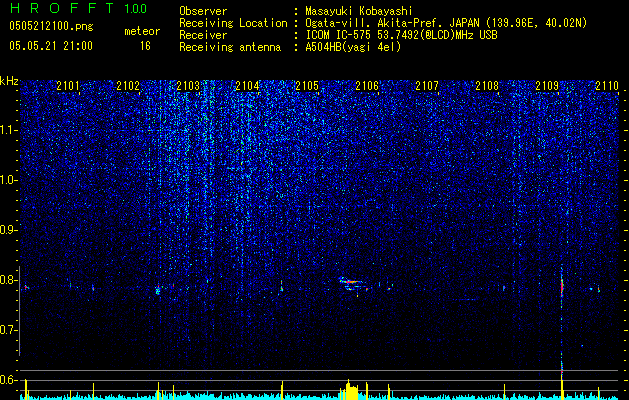
Task: Click the ICOM IC-575 receiver details
Action: coord(401,35)
